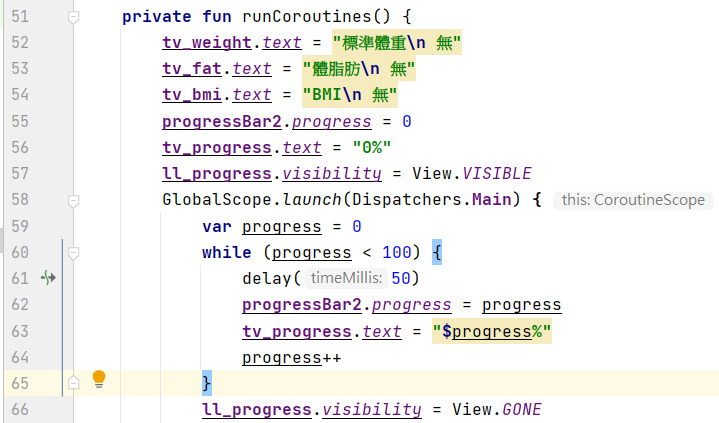This screenshot has width=719, height=423.
Task: Click line number 54 in the gutter
Action: click(x=20, y=95)
